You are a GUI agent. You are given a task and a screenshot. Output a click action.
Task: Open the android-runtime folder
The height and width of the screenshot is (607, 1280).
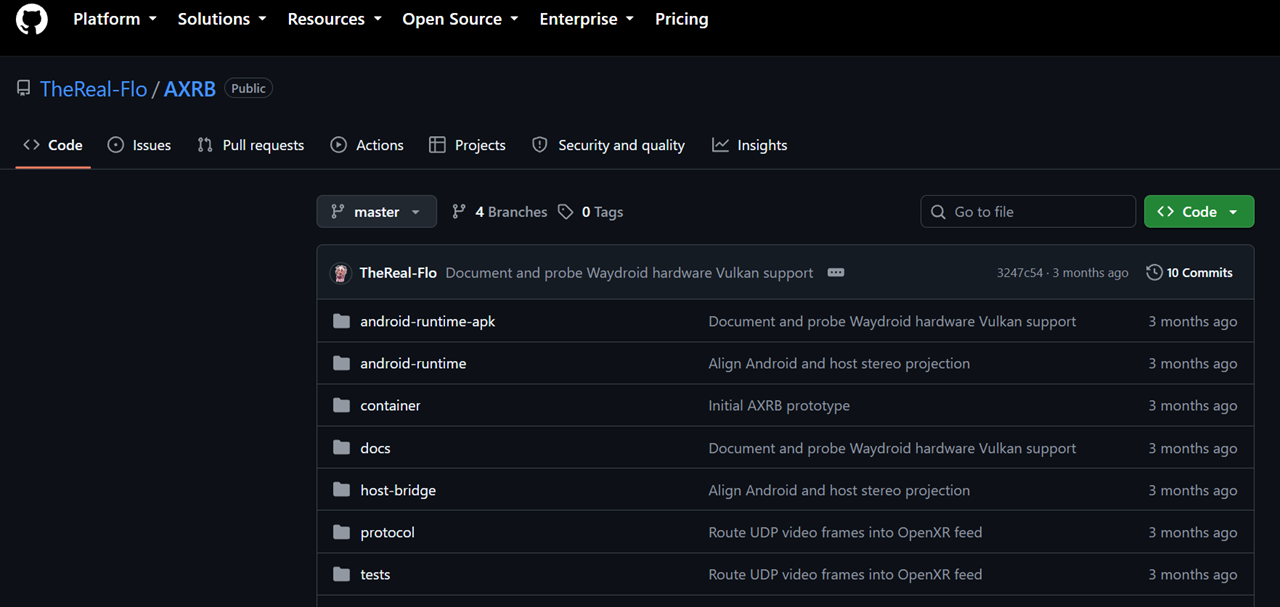(x=413, y=363)
